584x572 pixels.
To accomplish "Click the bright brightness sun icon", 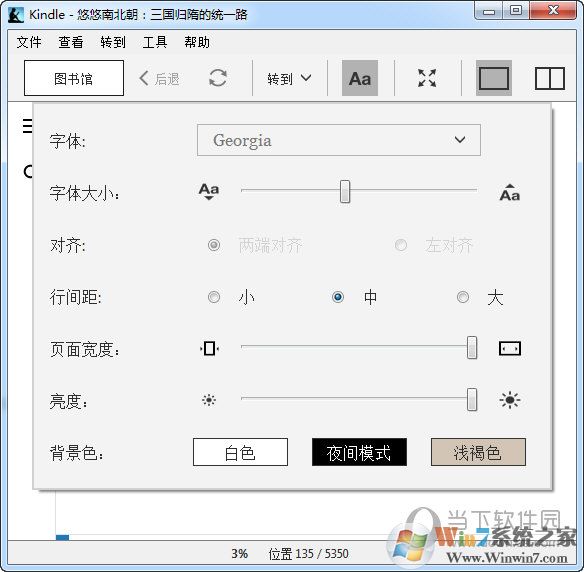I will (x=510, y=400).
